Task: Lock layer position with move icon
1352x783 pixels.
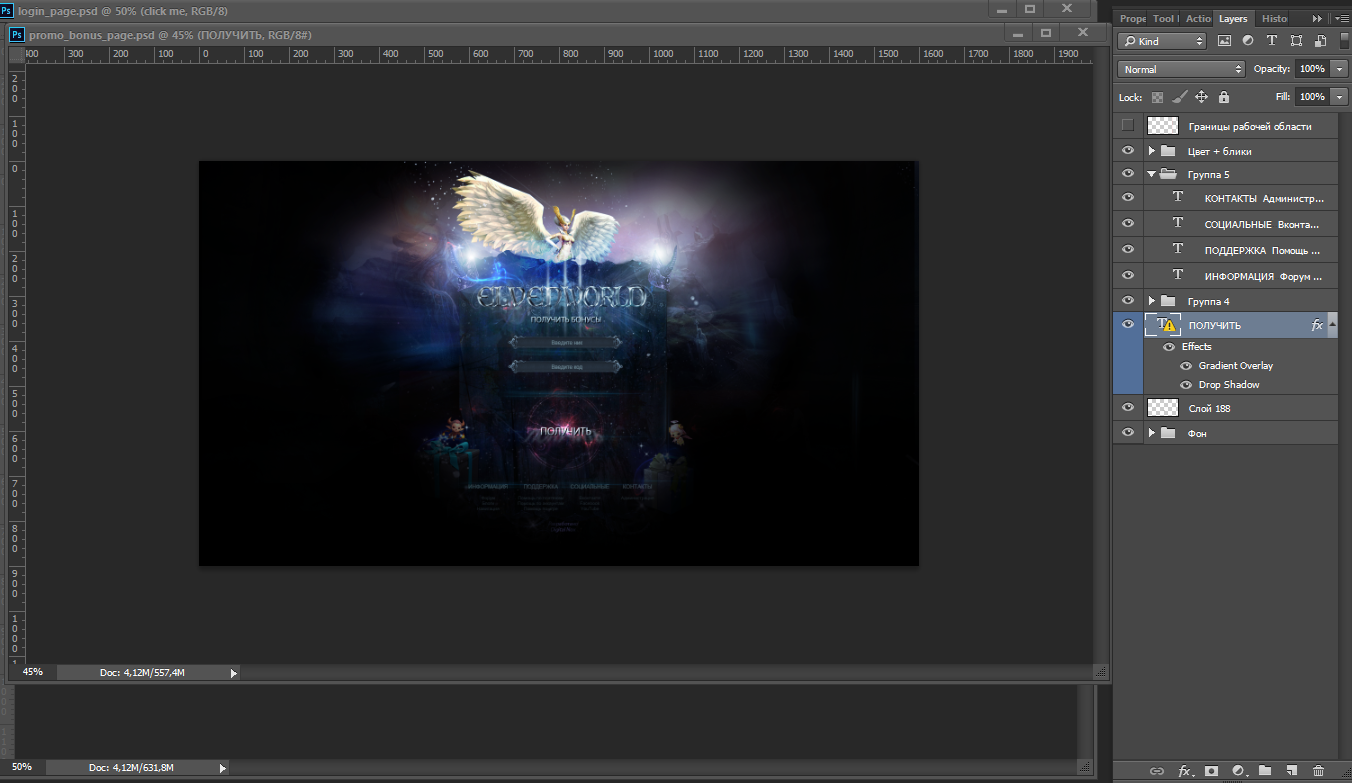Action: pyautogui.click(x=1201, y=97)
